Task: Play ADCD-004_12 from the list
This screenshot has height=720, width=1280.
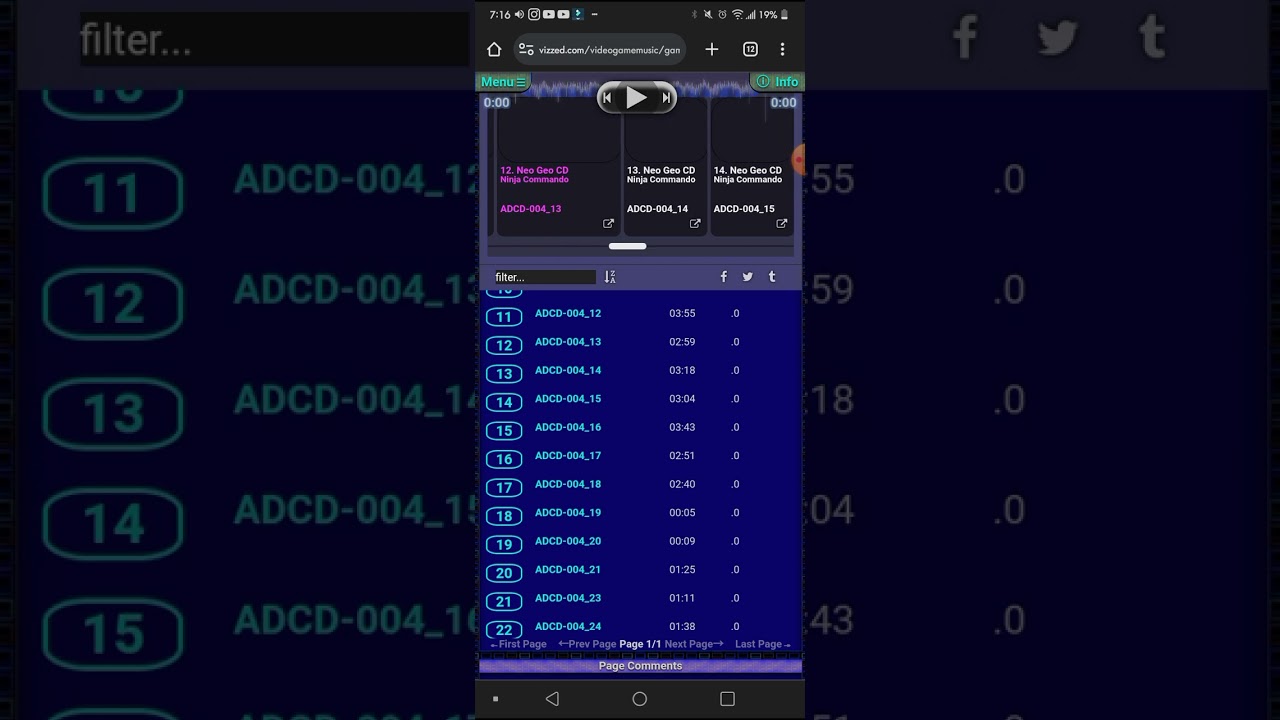Action: pyautogui.click(x=568, y=313)
